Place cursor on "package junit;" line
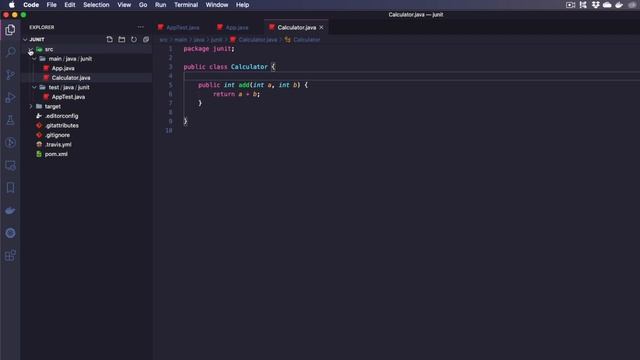This screenshot has height=360, width=640. [209, 49]
